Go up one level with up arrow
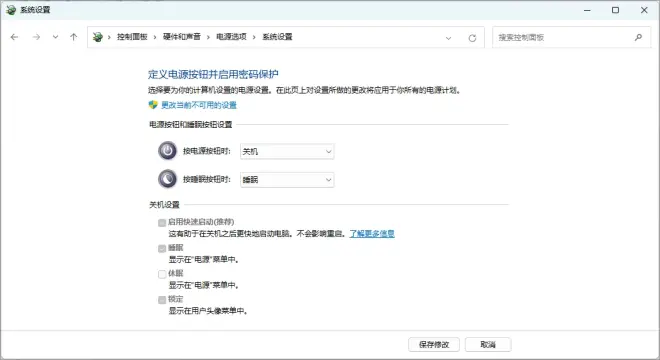 [x=74, y=37]
